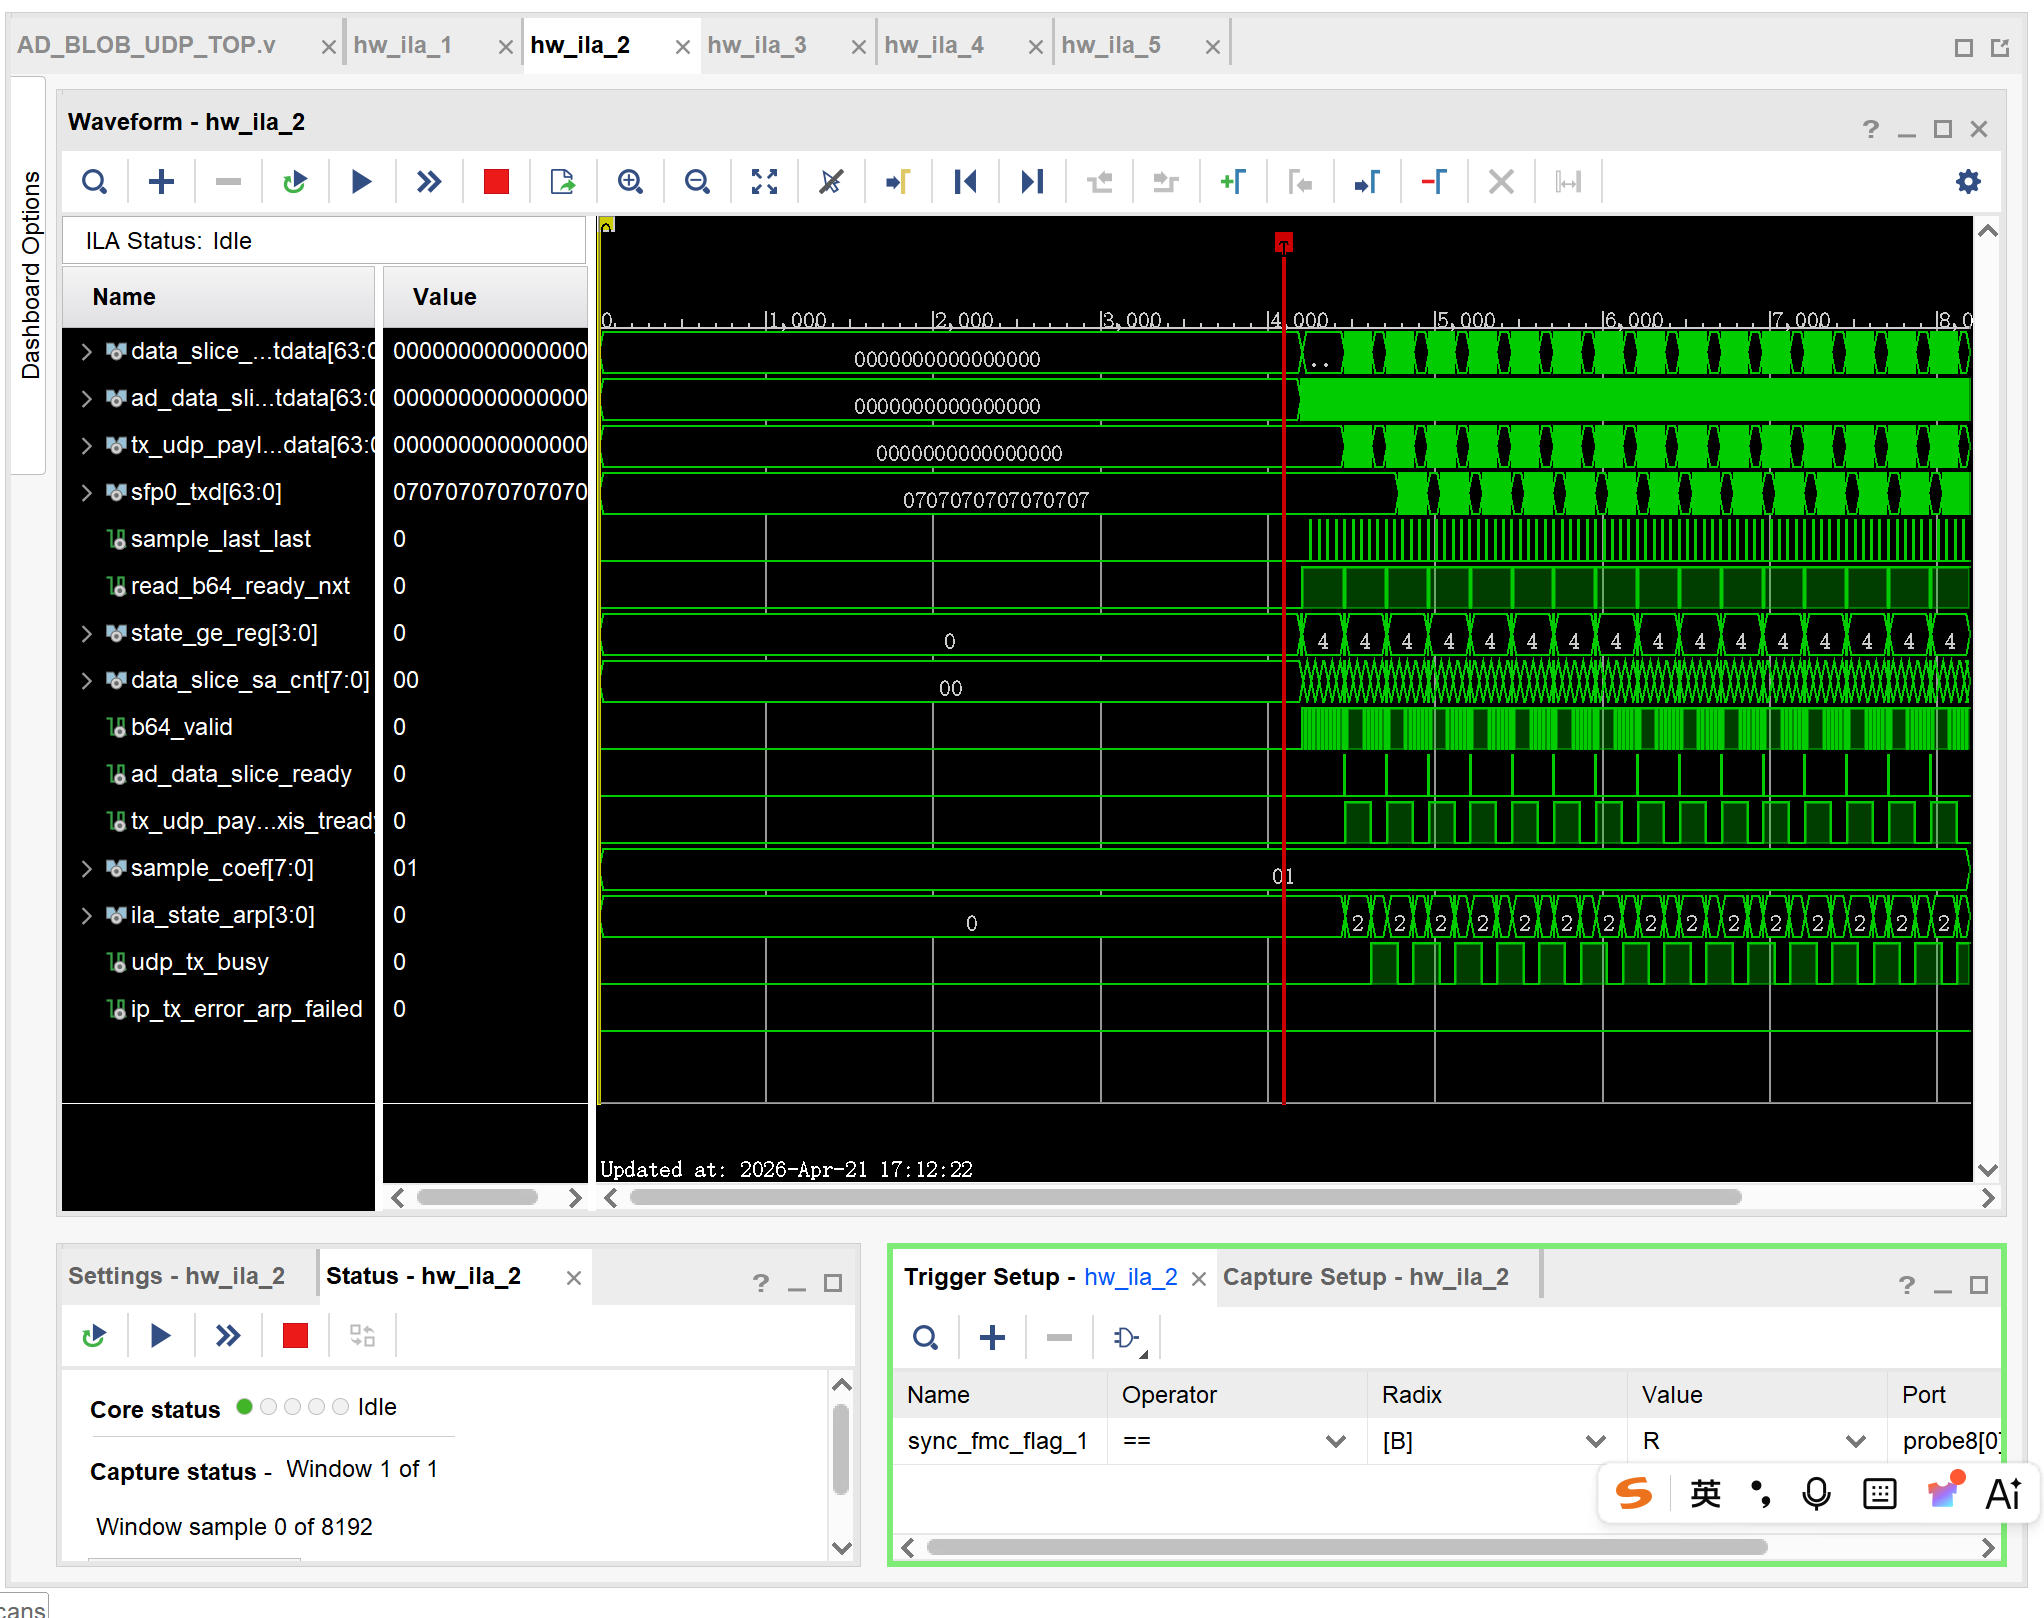
Task: Open waveform settings gear icon
Action: point(1967,182)
